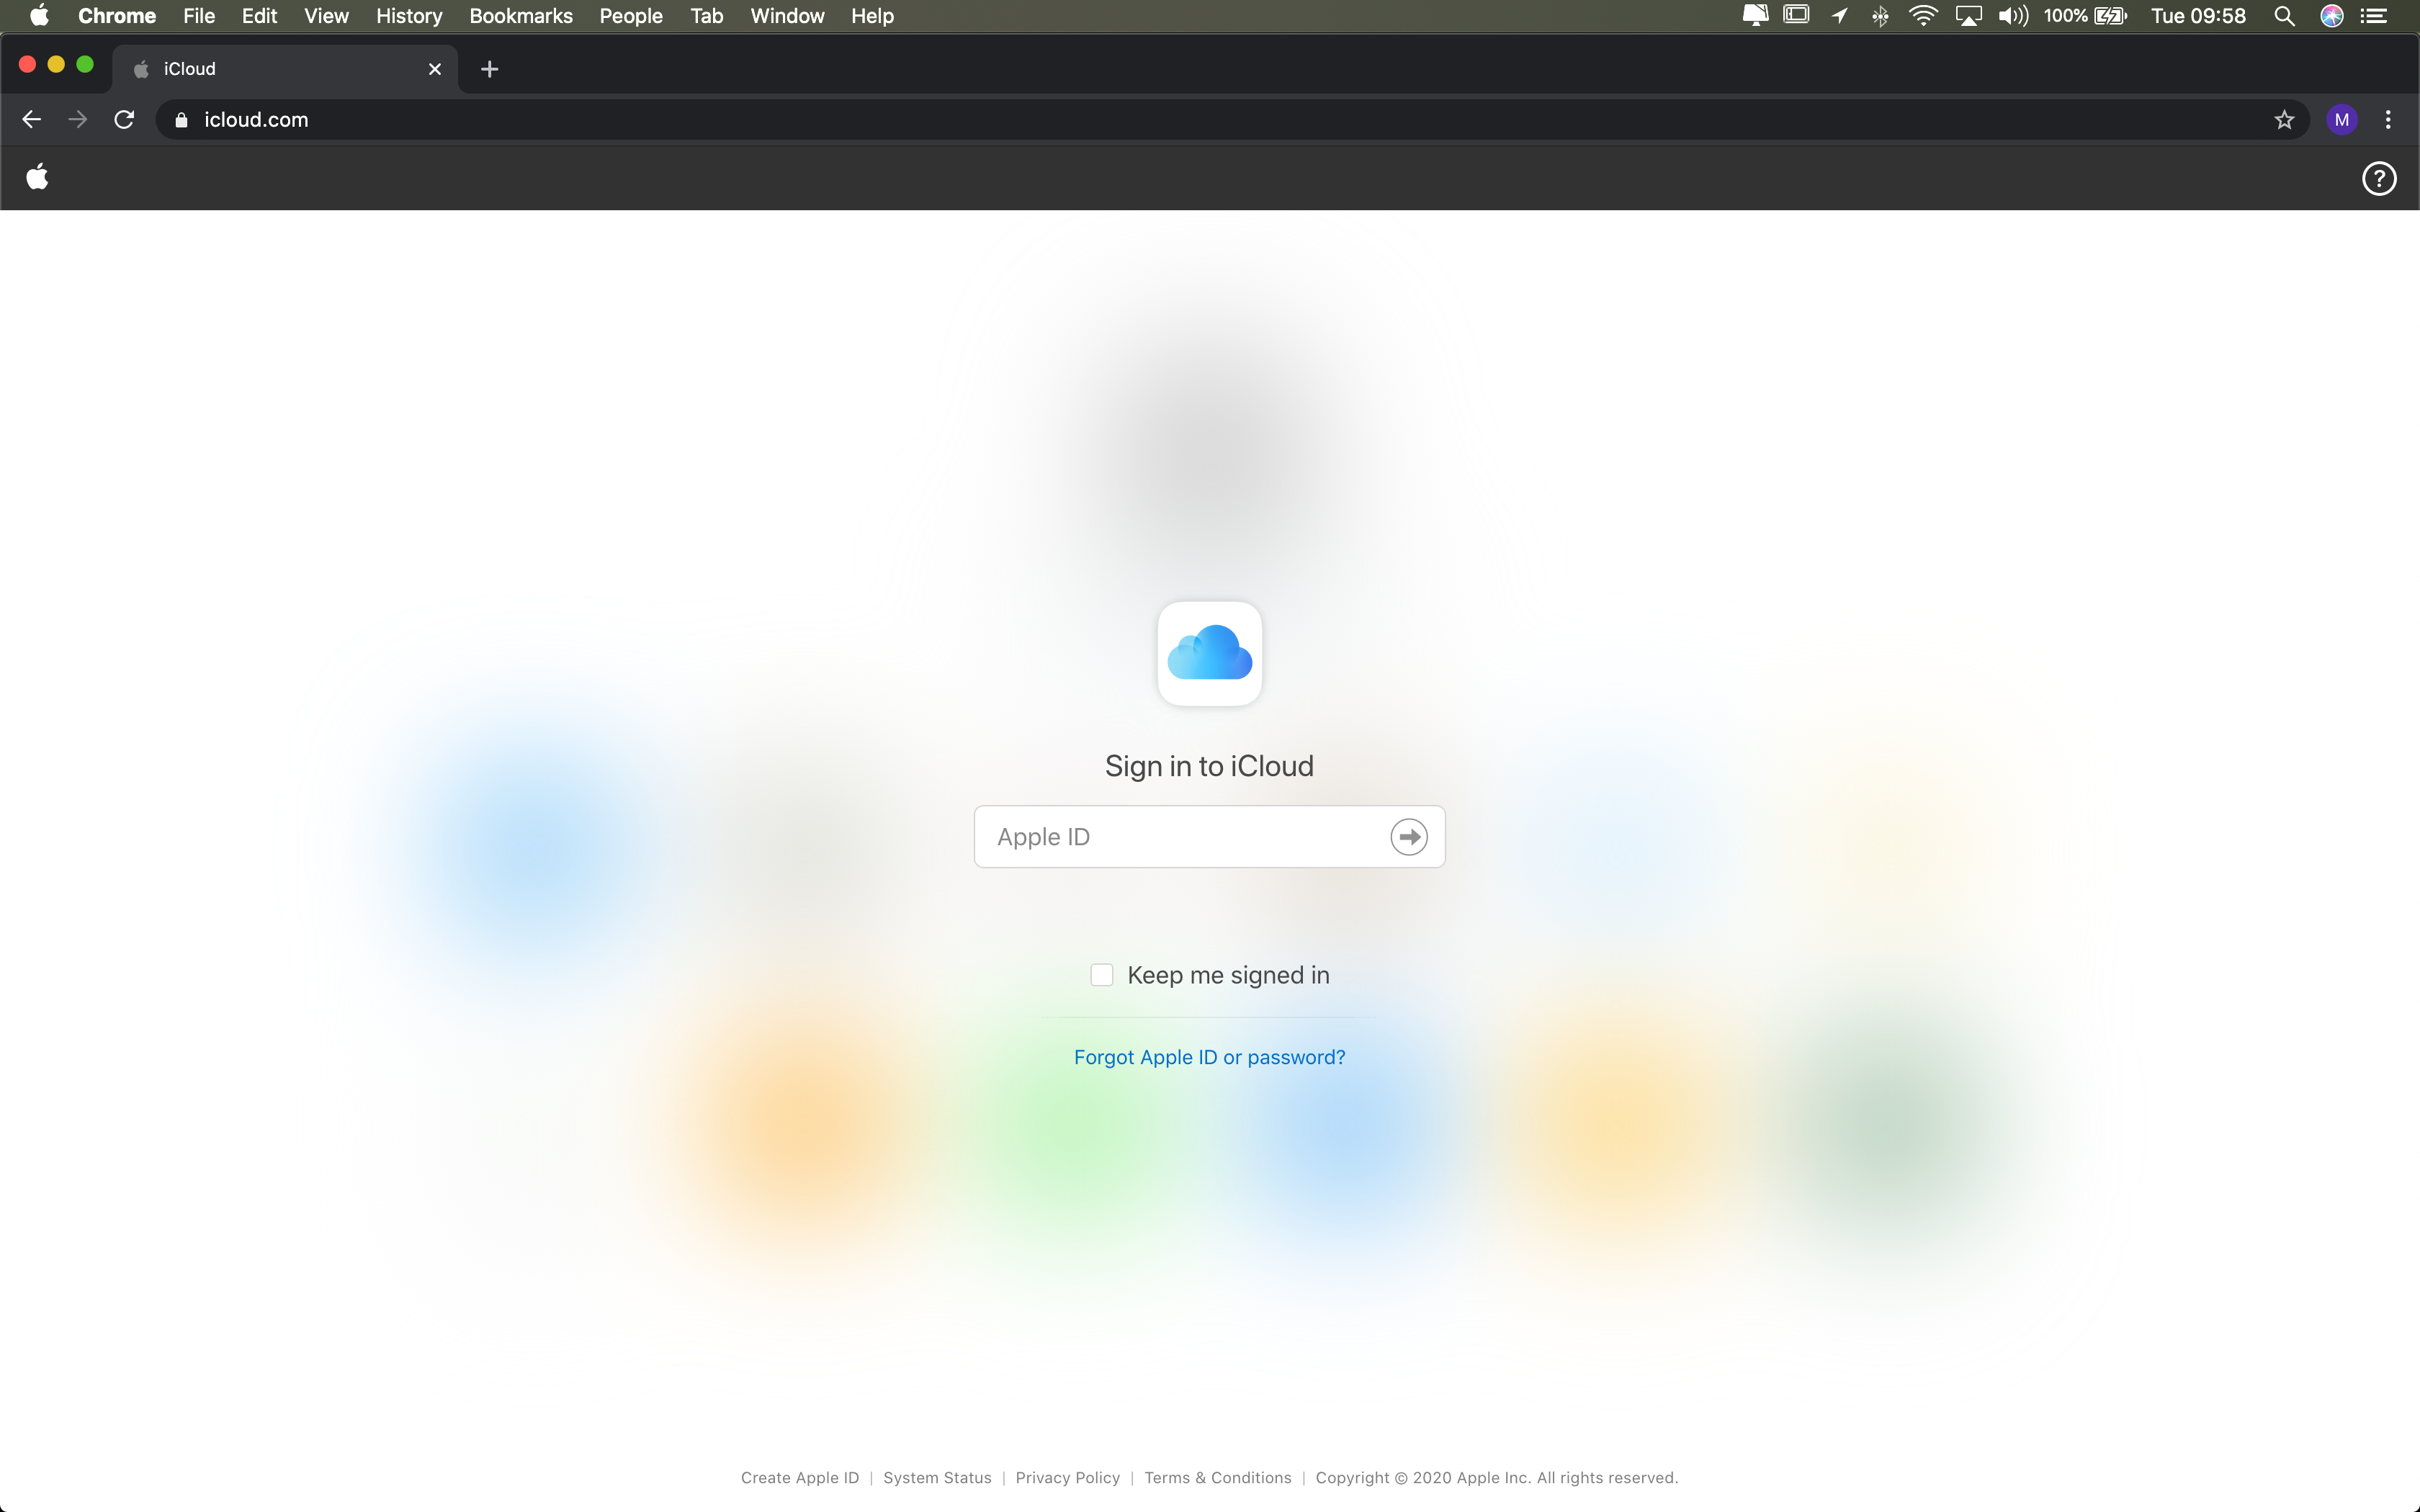Reload the icloud.com page

(124, 120)
